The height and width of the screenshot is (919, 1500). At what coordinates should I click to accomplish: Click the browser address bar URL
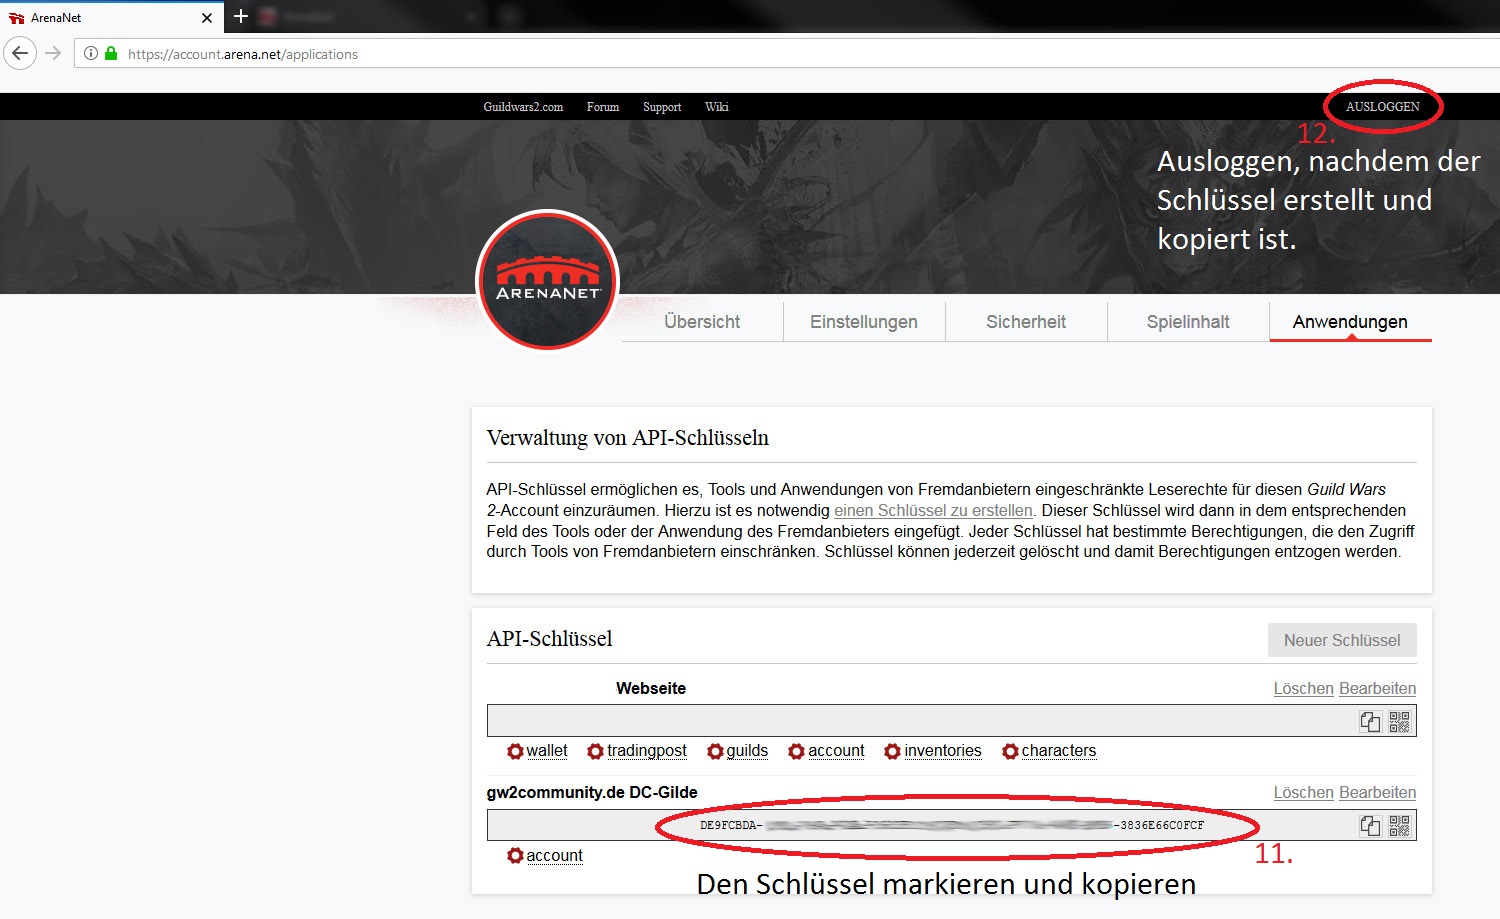[243, 54]
